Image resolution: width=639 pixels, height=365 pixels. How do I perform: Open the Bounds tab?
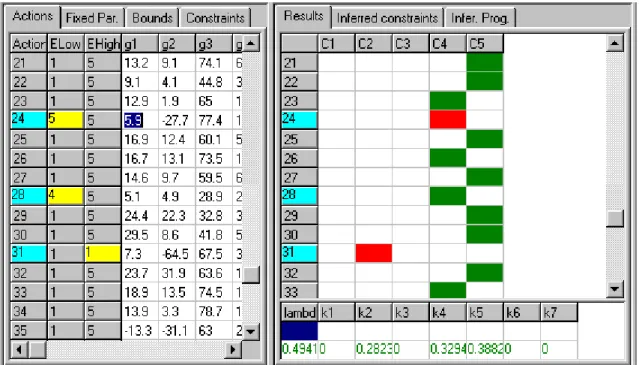point(152,18)
